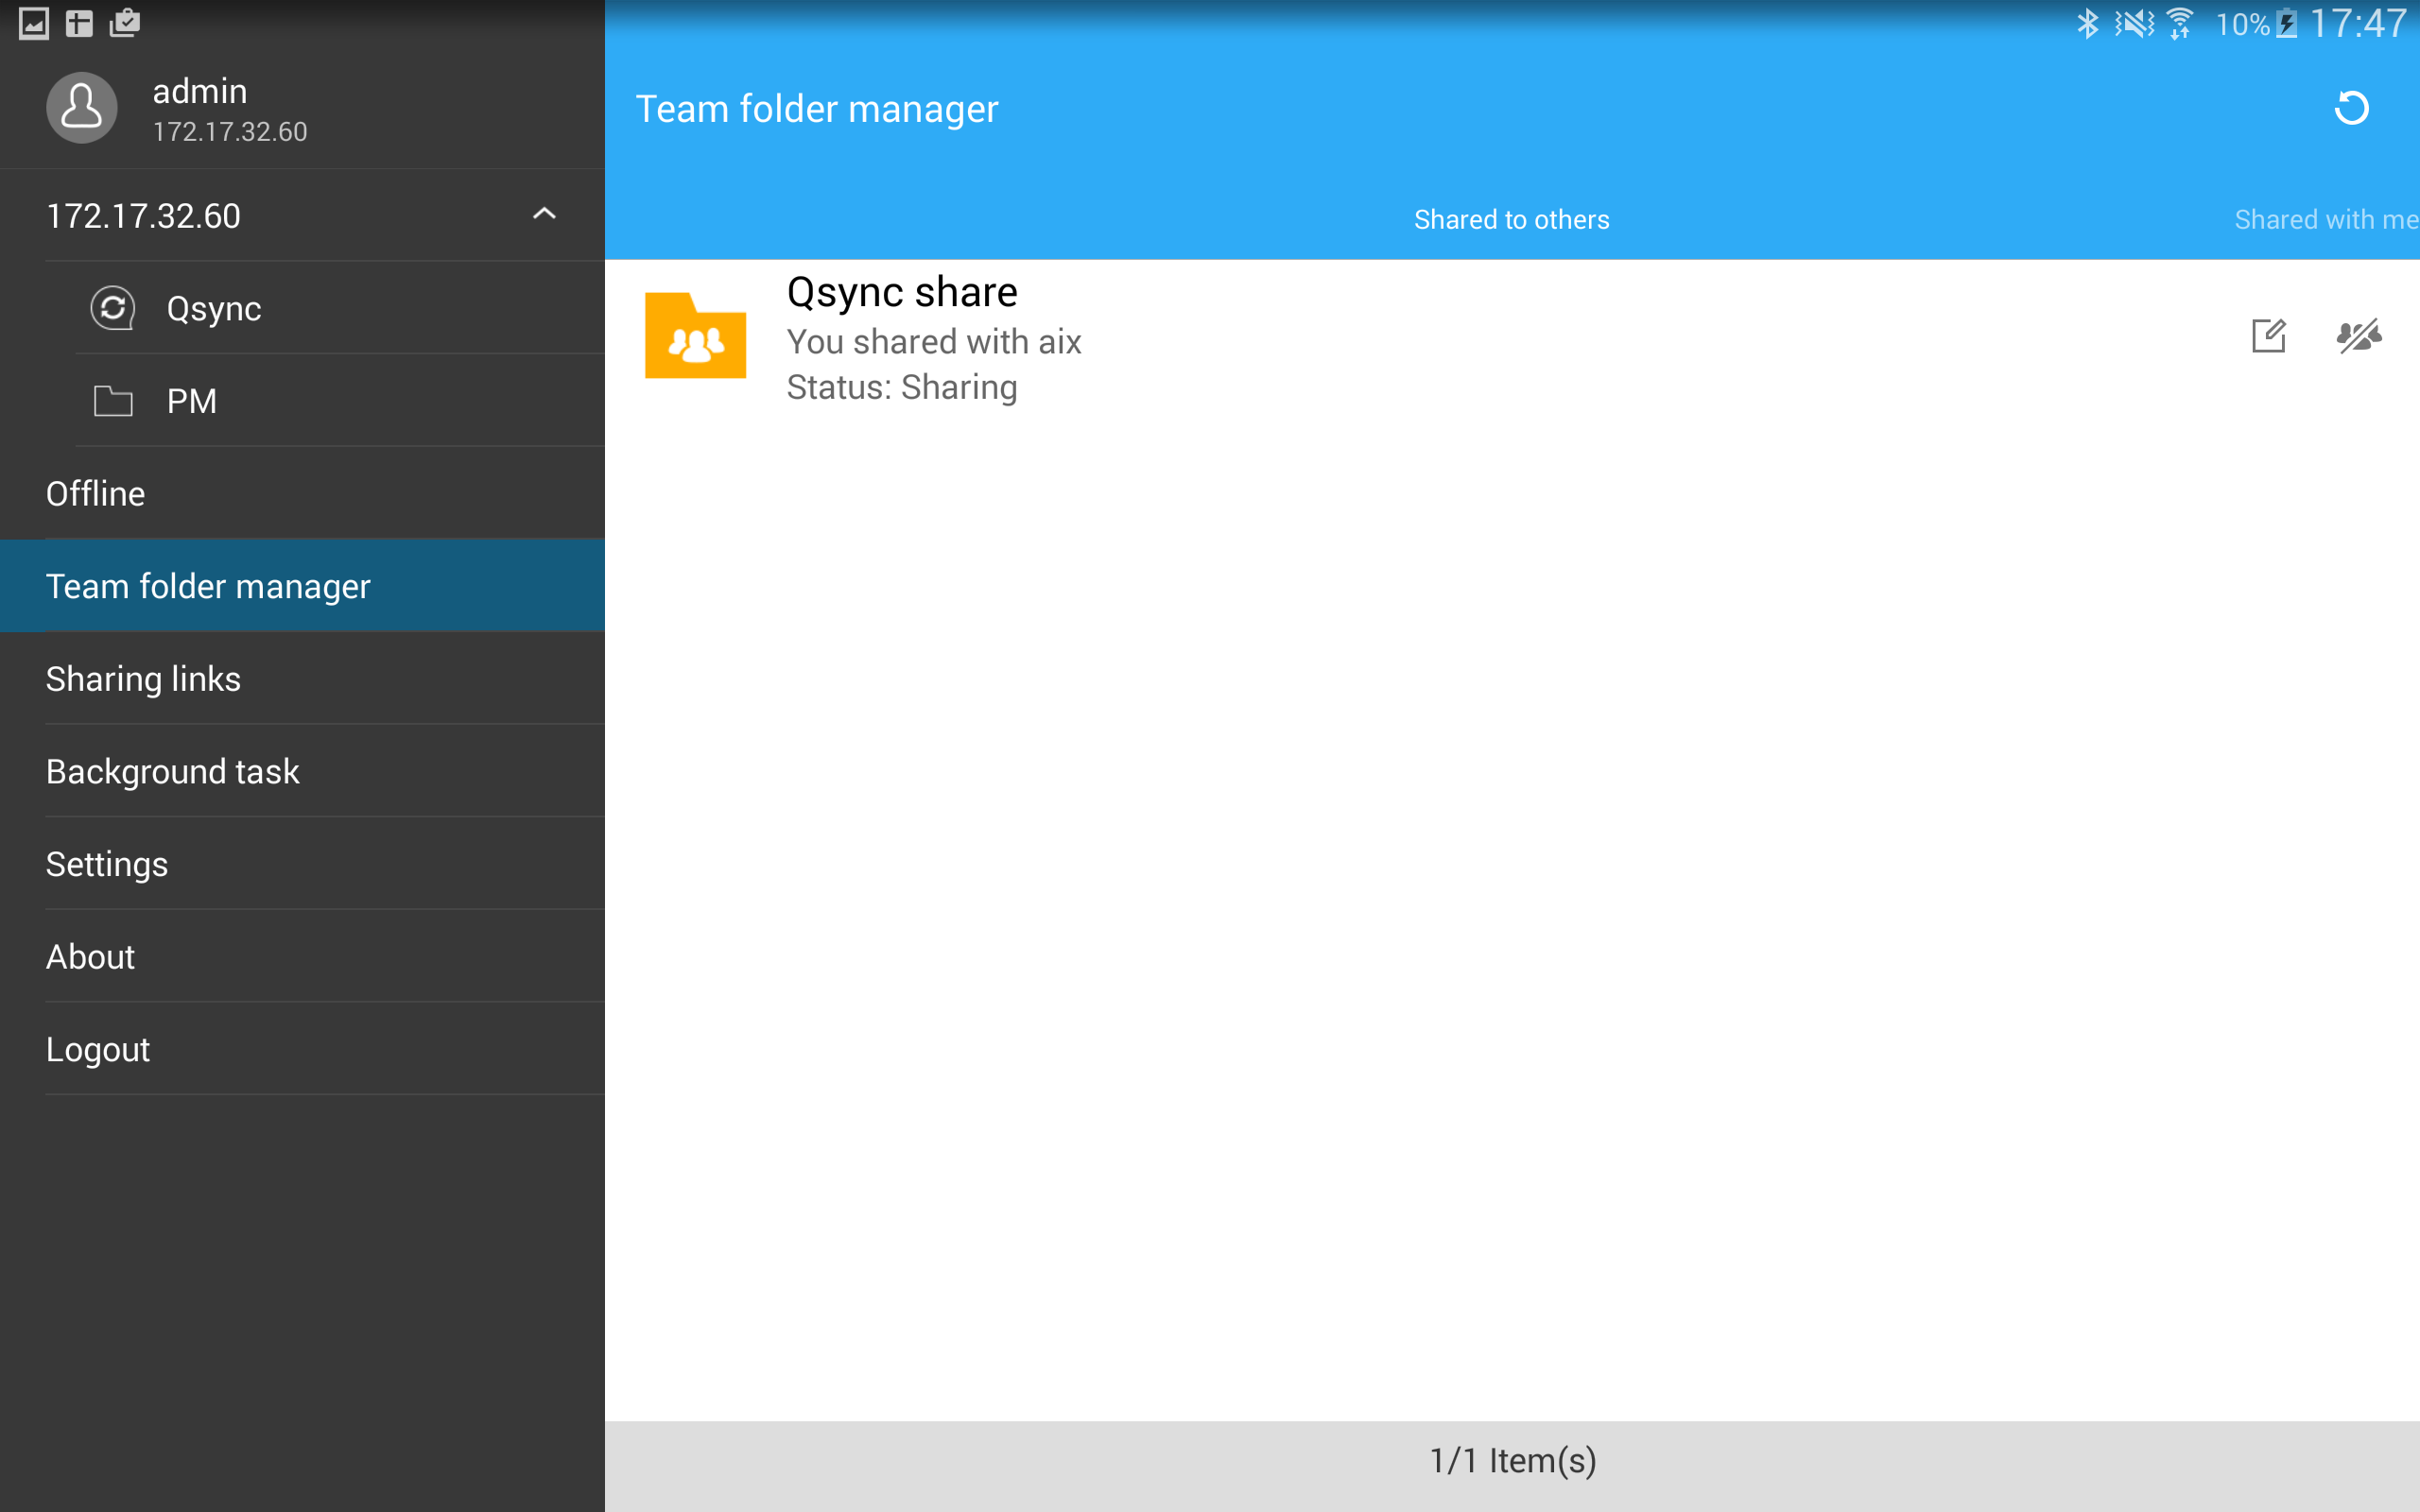The image size is (2420, 1512).
Task: Click the admin user avatar icon
Action: tap(82, 108)
